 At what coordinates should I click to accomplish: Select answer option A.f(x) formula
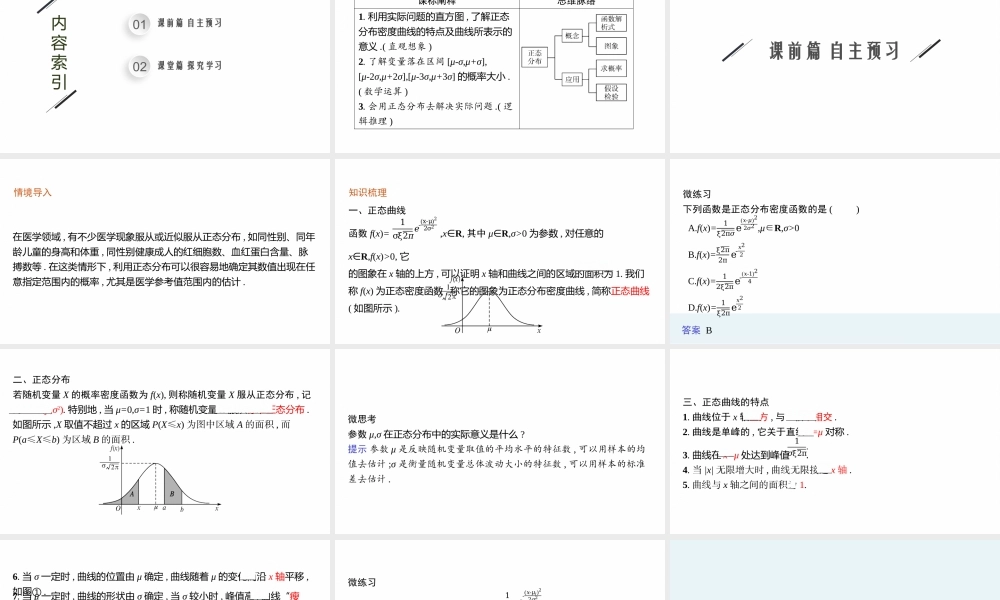(x=743, y=226)
